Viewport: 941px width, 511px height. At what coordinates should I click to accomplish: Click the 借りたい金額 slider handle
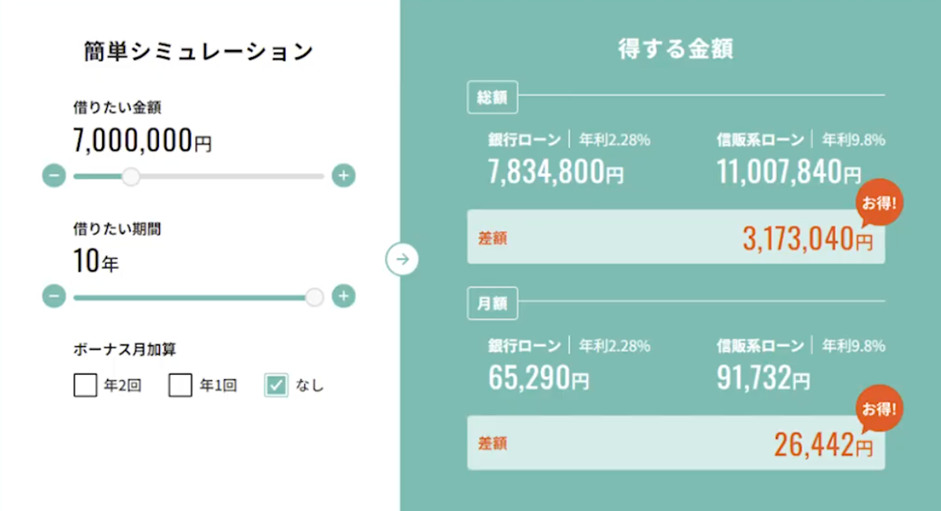point(130,177)
